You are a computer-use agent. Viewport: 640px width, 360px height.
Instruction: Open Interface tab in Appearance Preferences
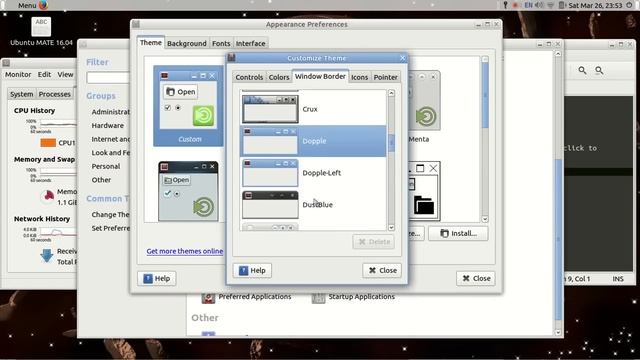point(250,43)
